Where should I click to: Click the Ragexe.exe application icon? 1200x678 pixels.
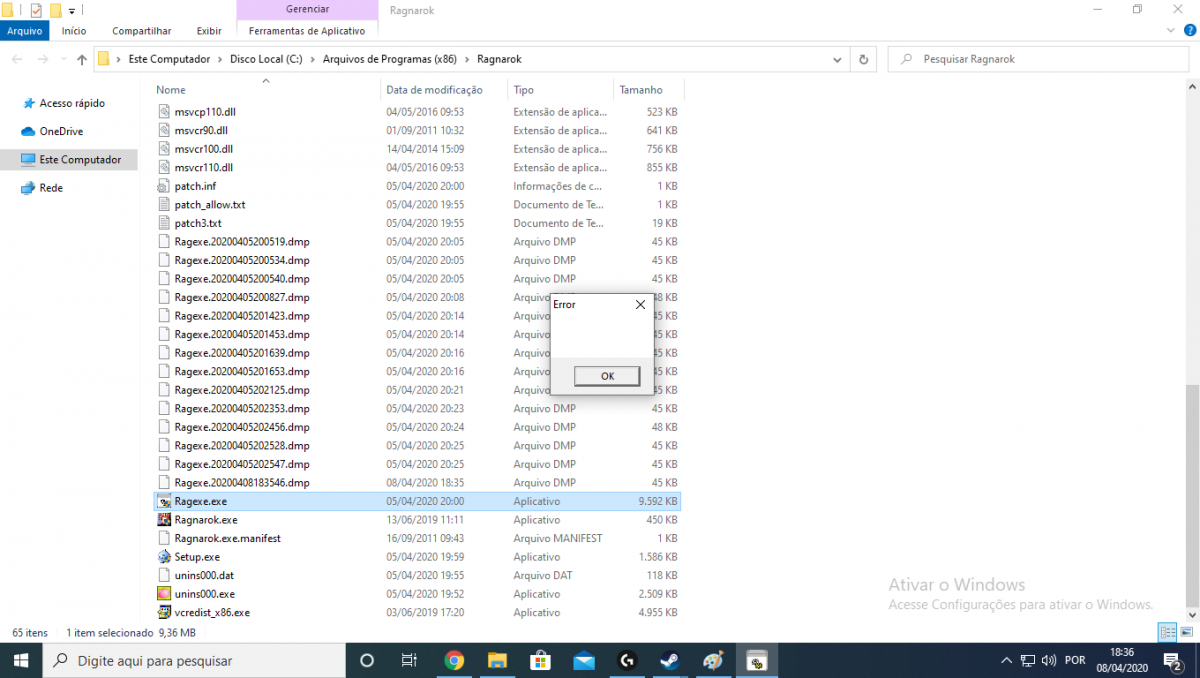pyautogui.click(x=165, y=501)
